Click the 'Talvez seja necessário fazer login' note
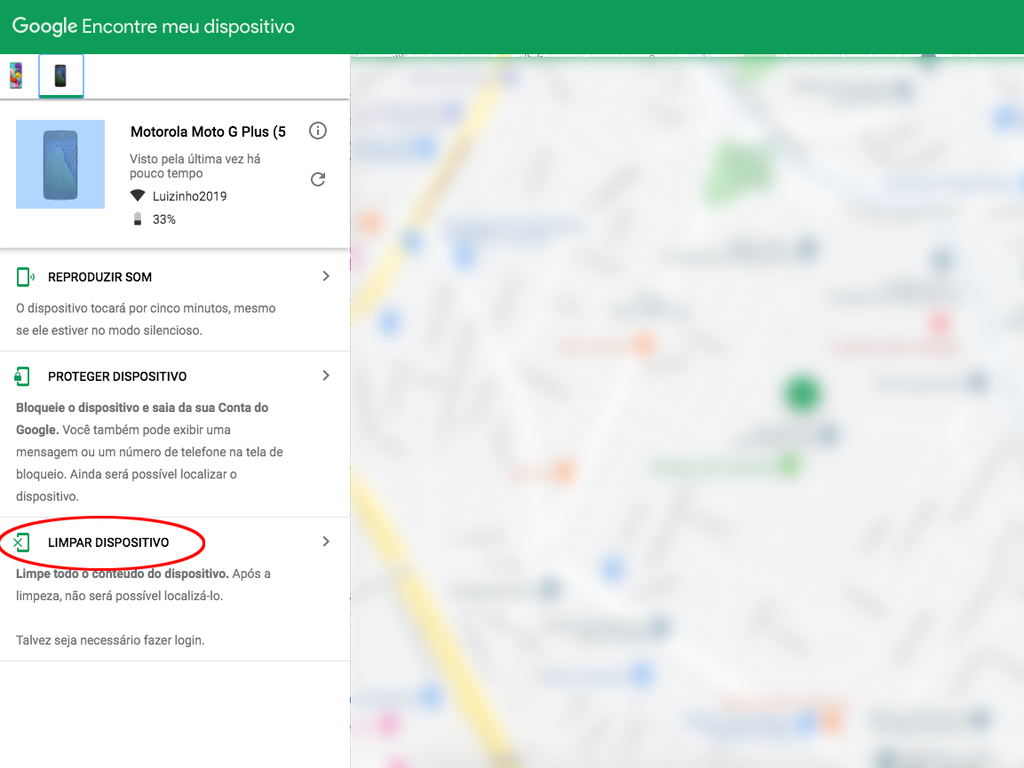The width and height of the screenshot is (1024, 768). click(110, 640)
